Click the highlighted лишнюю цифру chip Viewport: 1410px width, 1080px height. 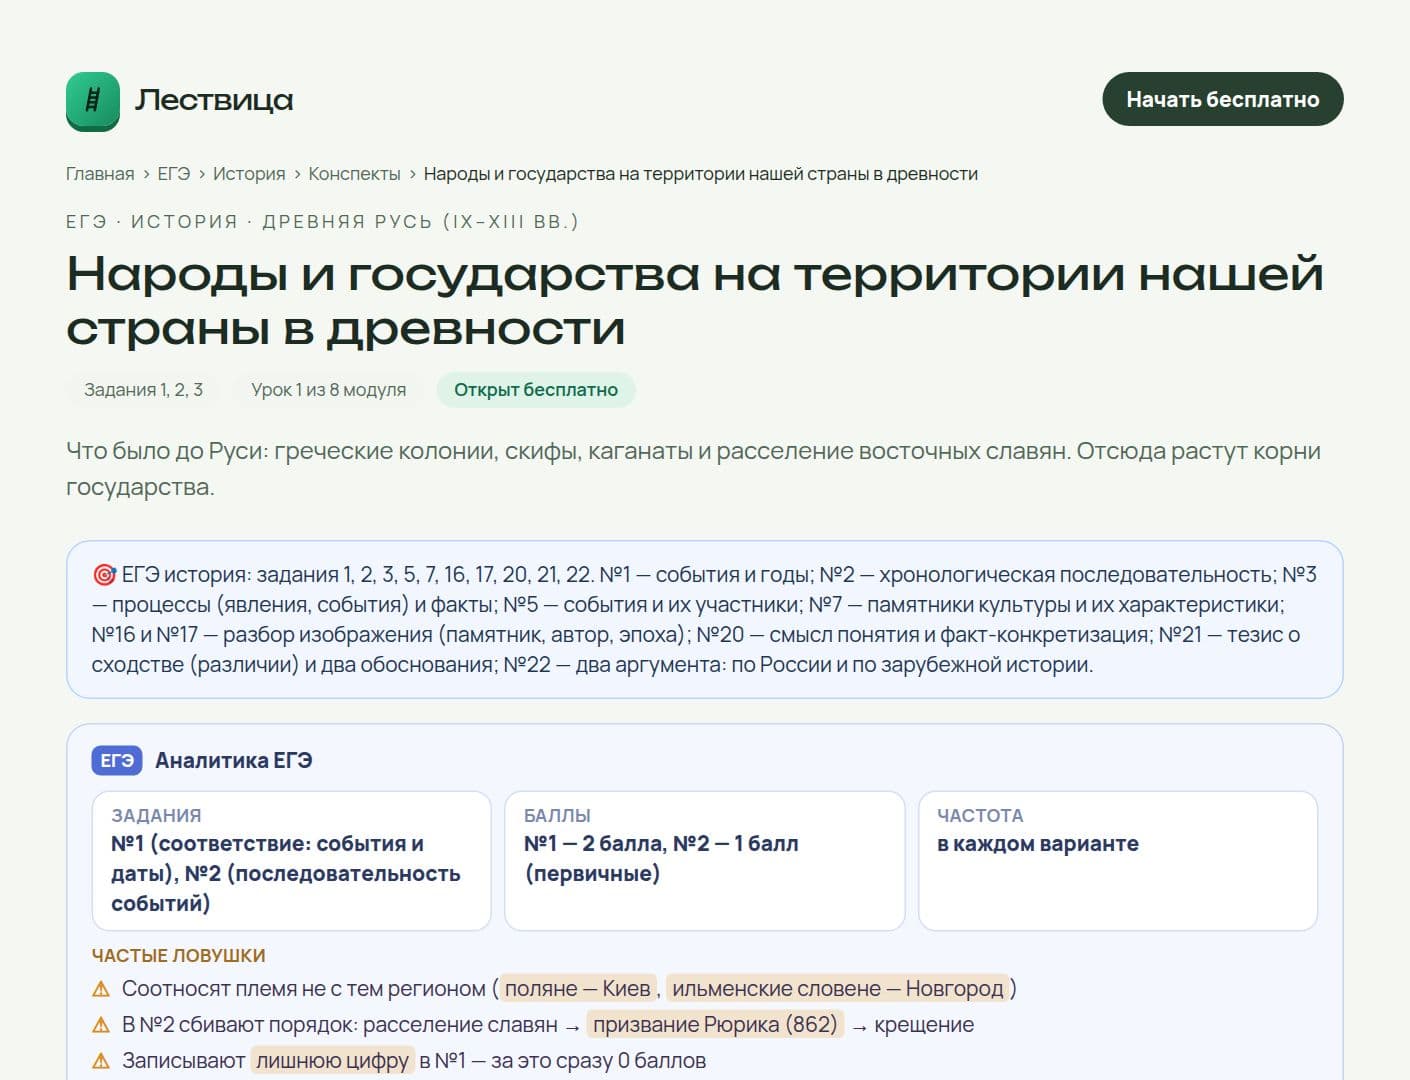tap(332, 1061)
